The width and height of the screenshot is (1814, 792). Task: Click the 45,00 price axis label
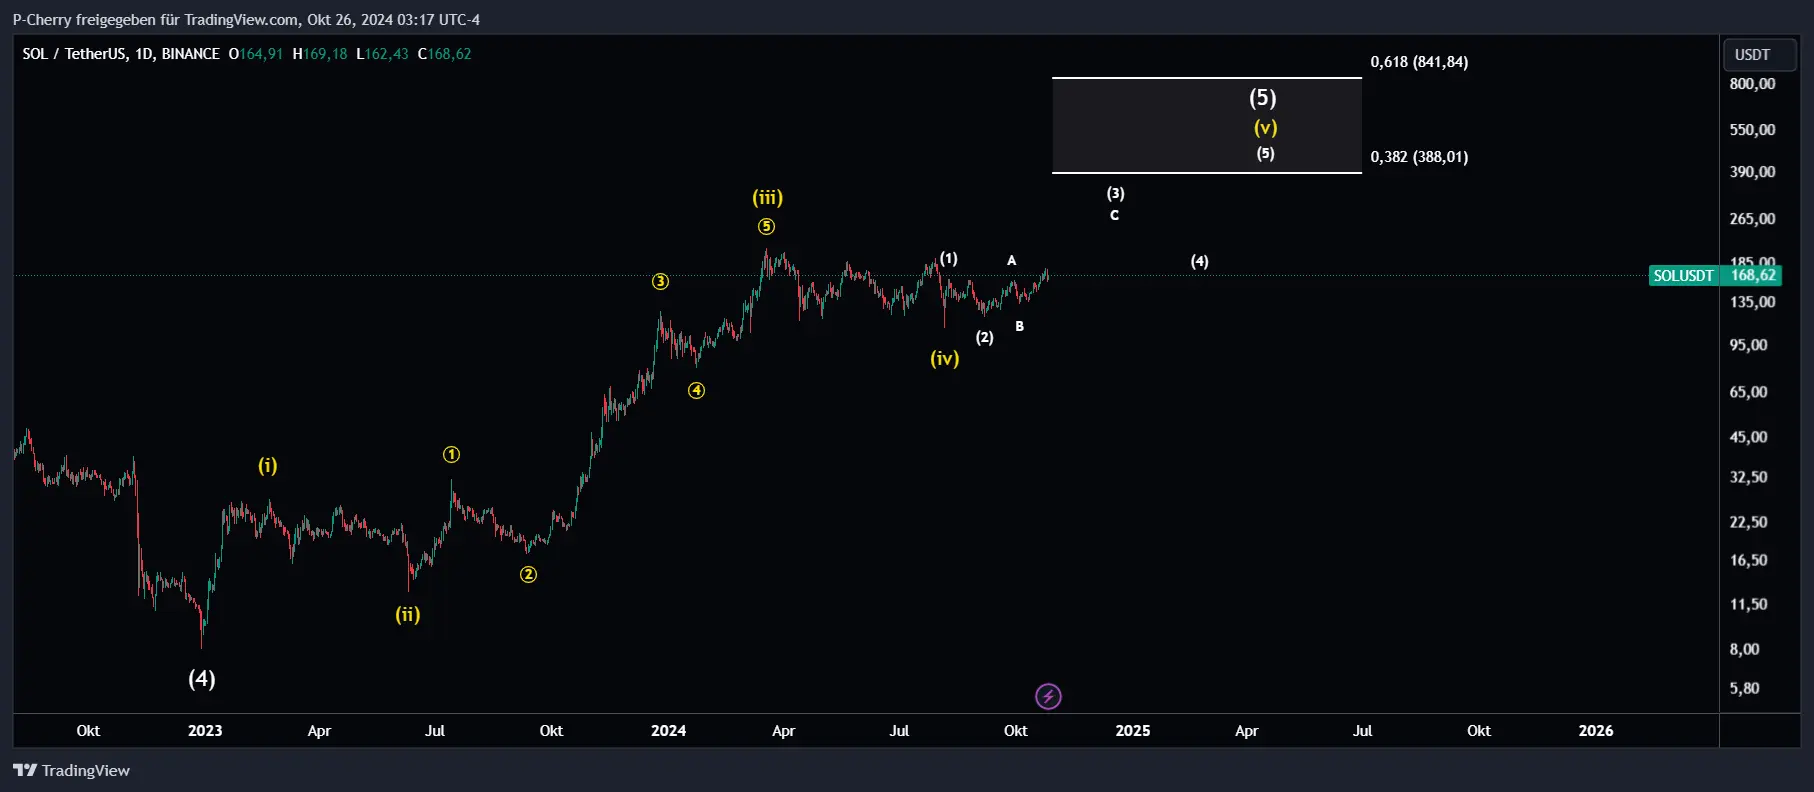coord(1749,437)
